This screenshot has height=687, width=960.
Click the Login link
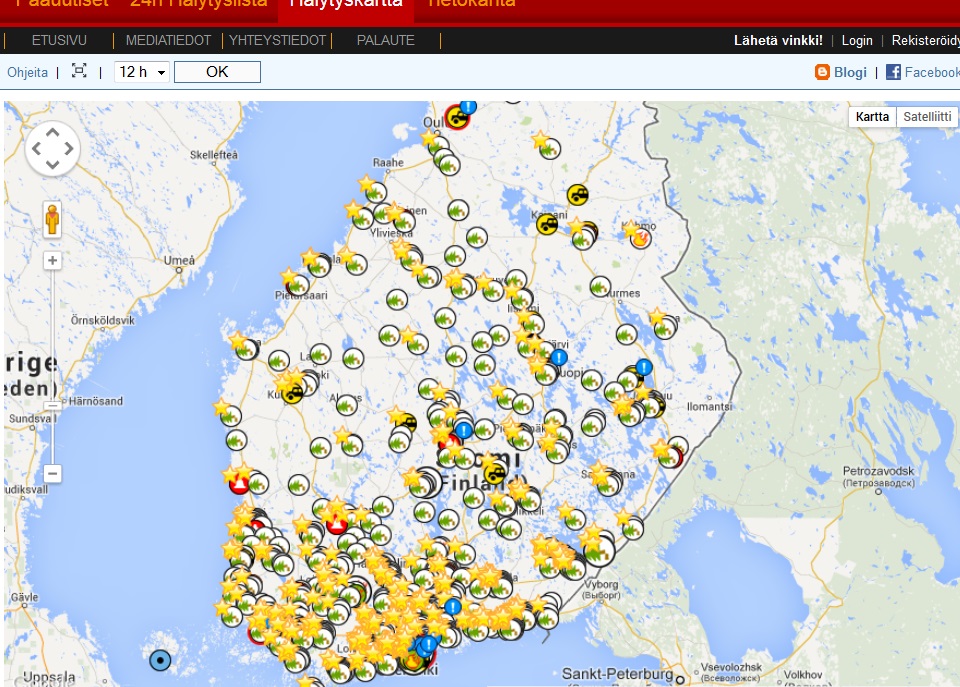tap(857, 41)
